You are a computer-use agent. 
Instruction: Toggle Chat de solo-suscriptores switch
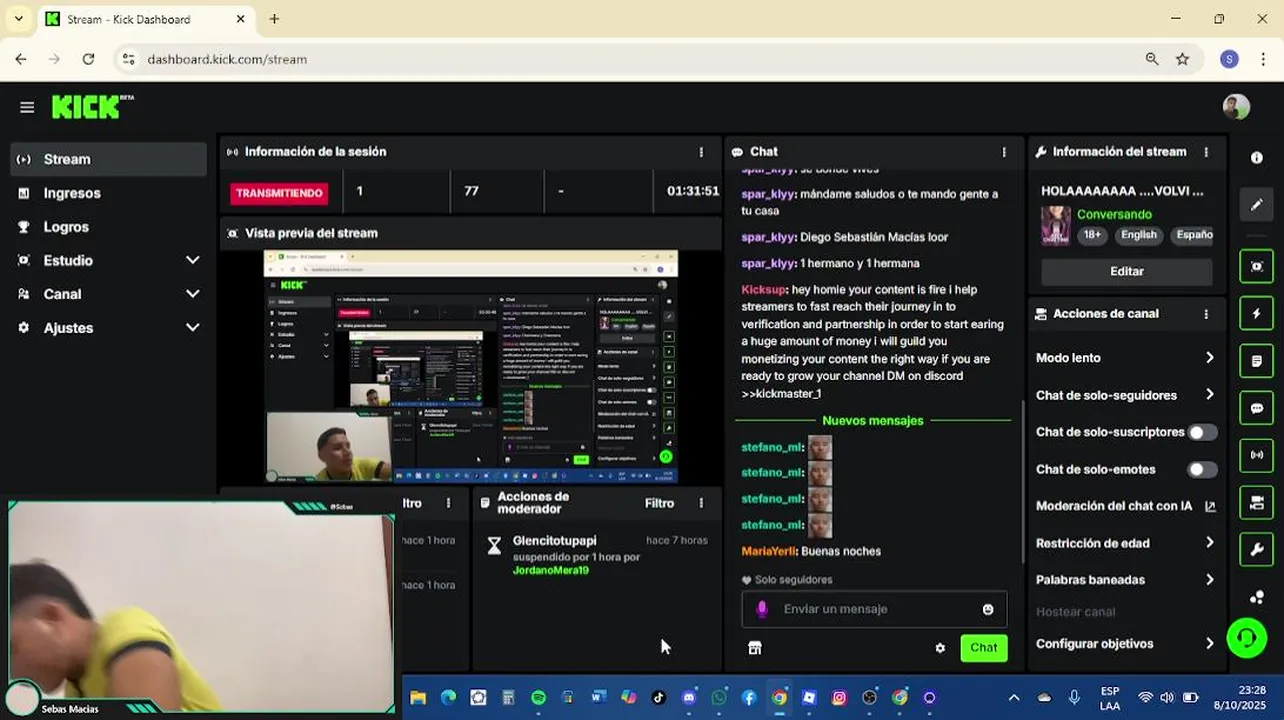[x=1201, y=432]
